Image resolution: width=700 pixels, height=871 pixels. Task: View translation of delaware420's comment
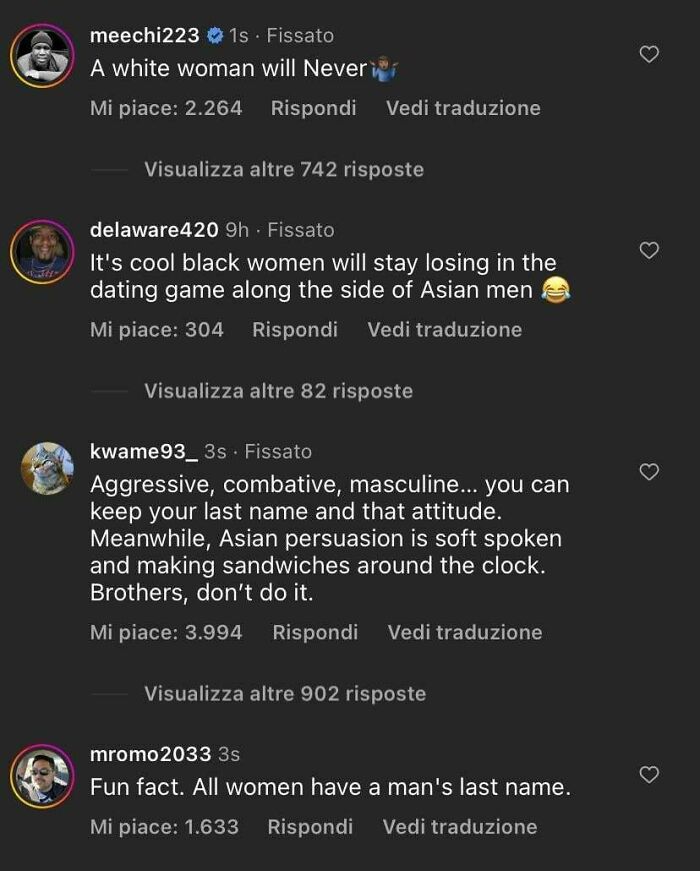tap(446, 329)
